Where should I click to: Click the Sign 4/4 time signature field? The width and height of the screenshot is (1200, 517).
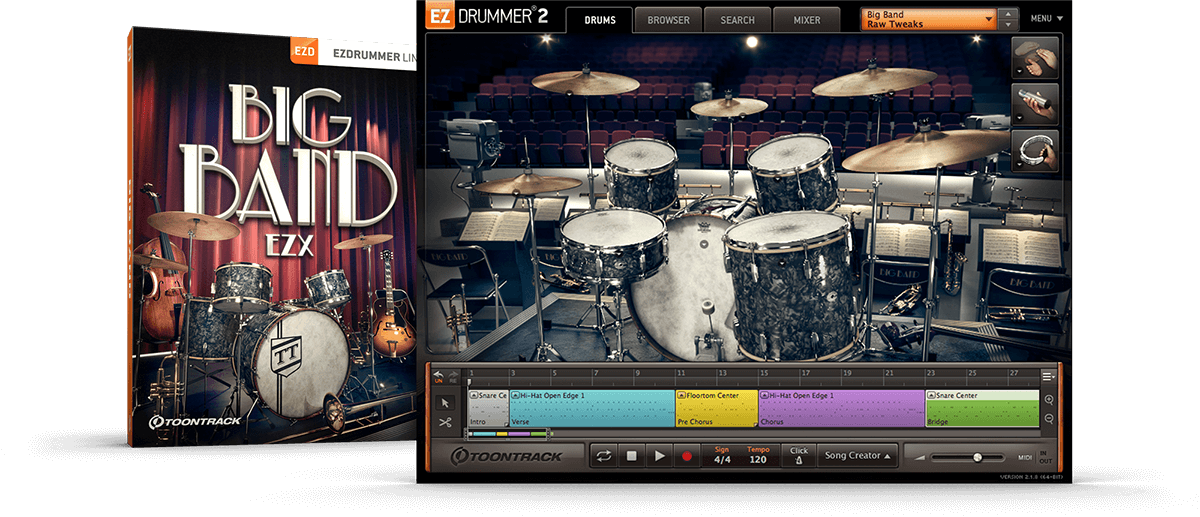(x=721, y=455)
